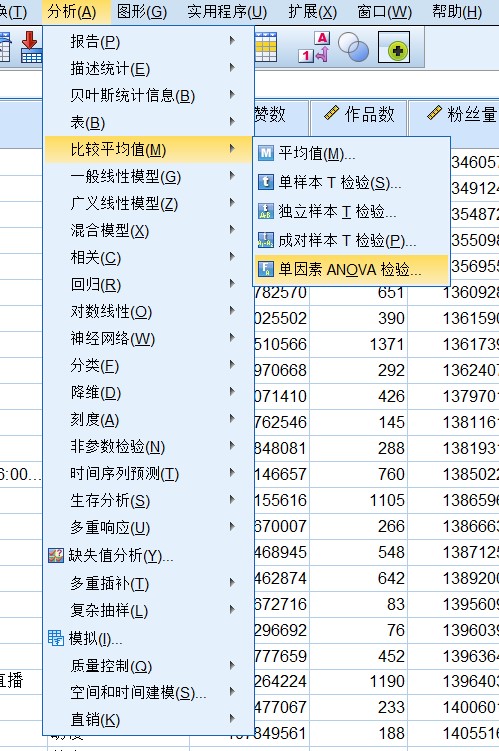Click the green plus toolbar icon
The height and width of the screenshot is (751, 499).
pyautogui.click(x=394, y=47)
